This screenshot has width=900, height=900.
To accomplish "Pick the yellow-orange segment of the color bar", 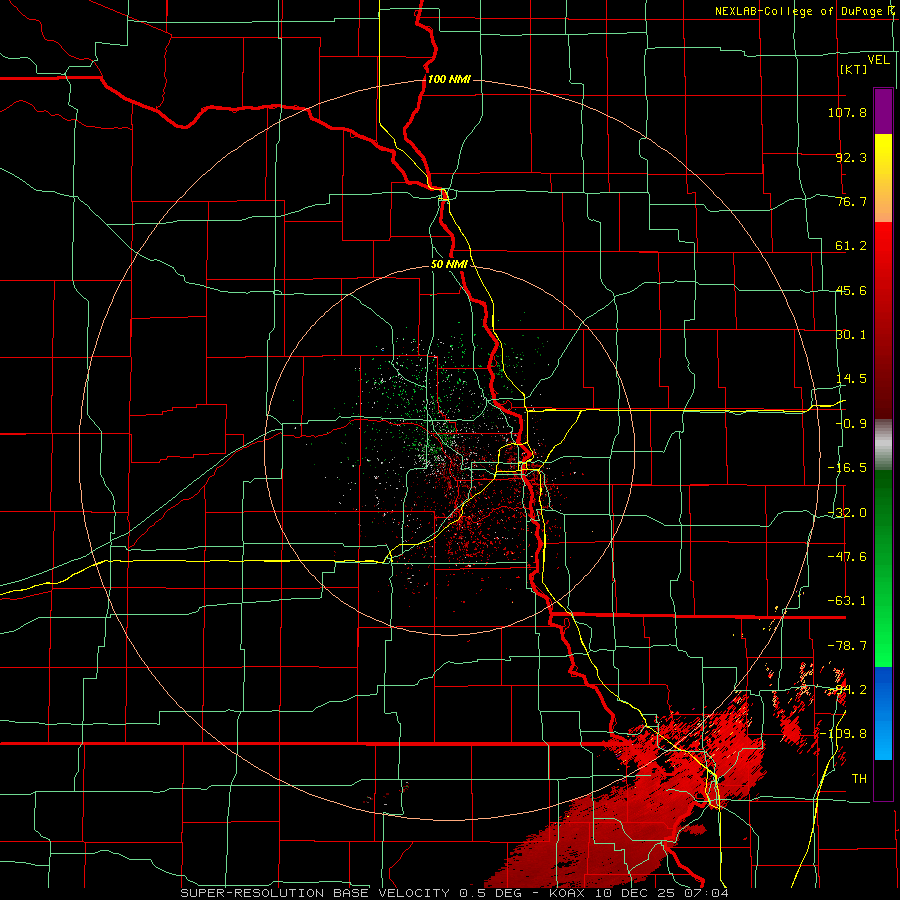I will [x=883, y=178].
